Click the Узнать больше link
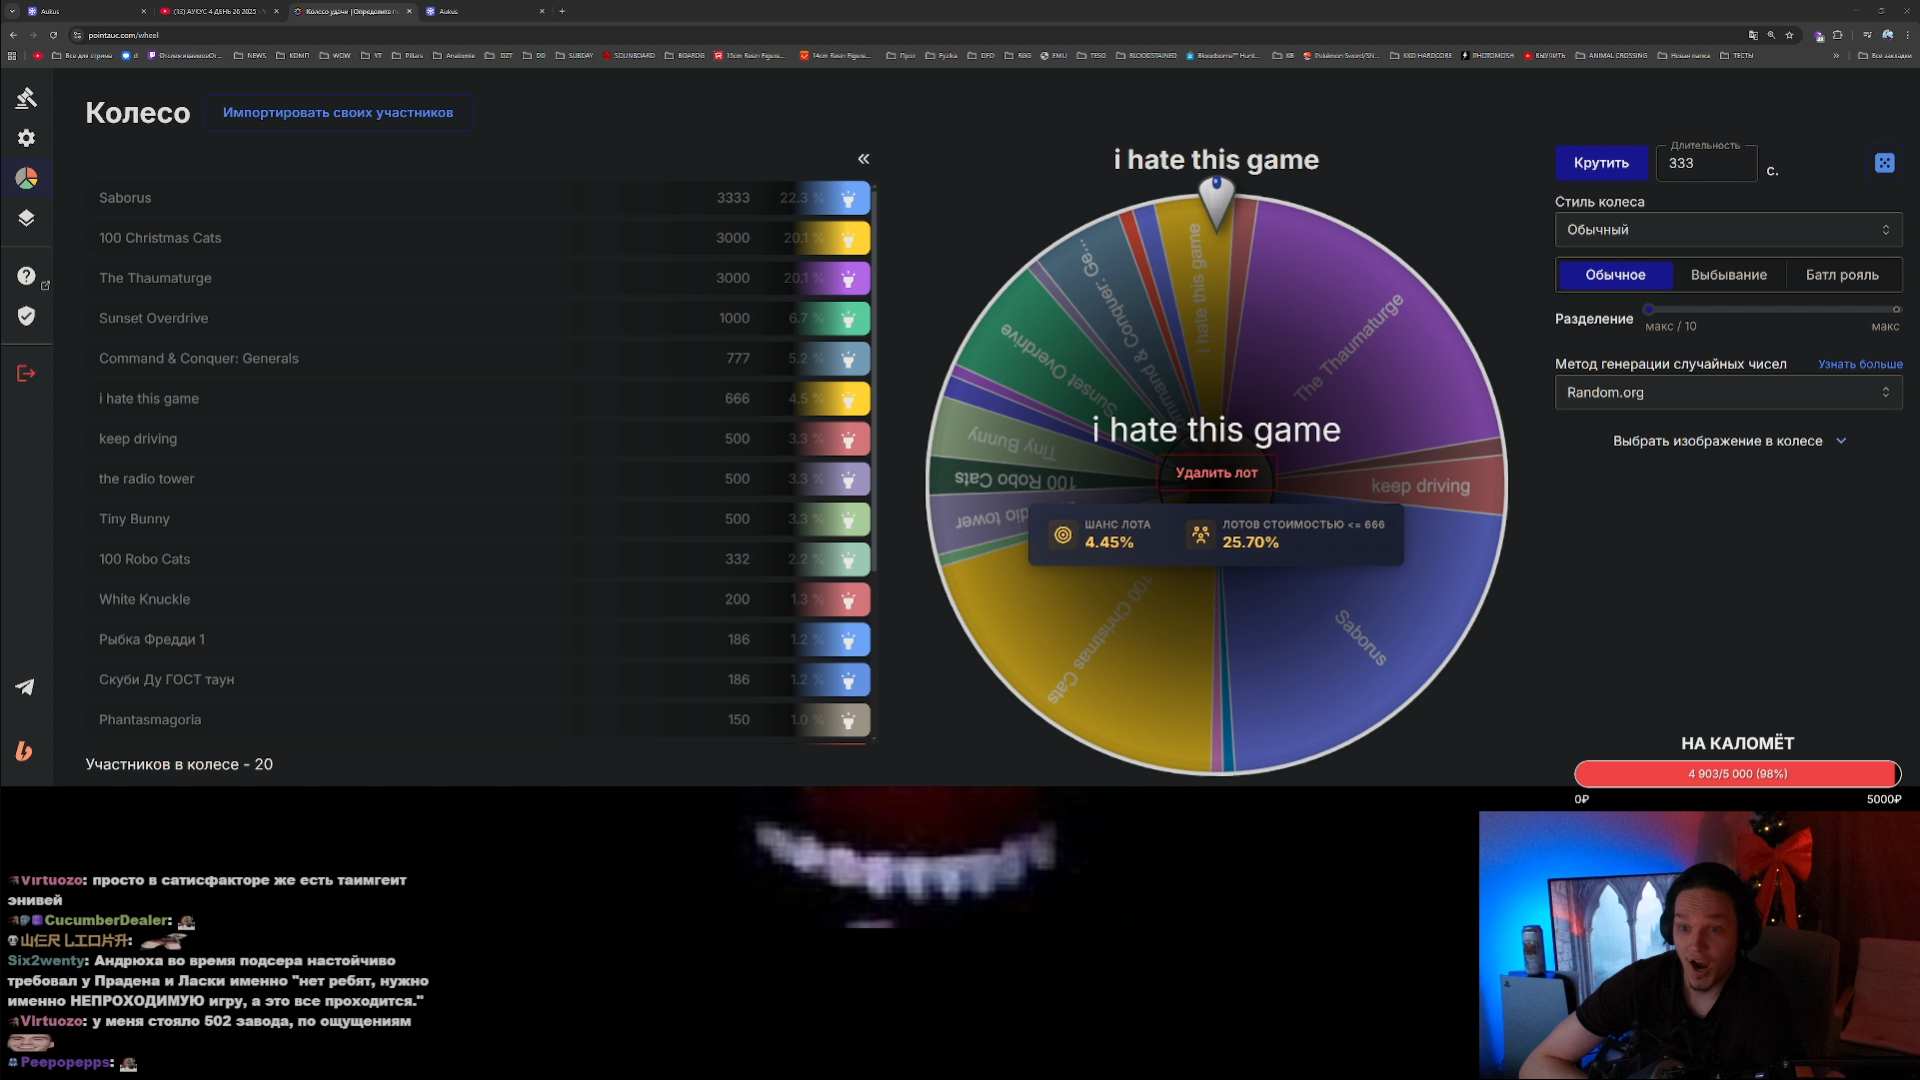 [1859, 364]
